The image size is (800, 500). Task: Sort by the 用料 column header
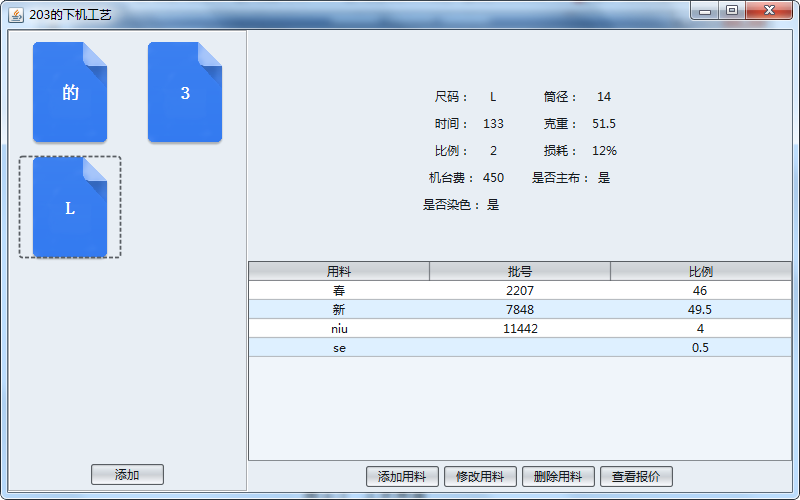click(339, 271)
